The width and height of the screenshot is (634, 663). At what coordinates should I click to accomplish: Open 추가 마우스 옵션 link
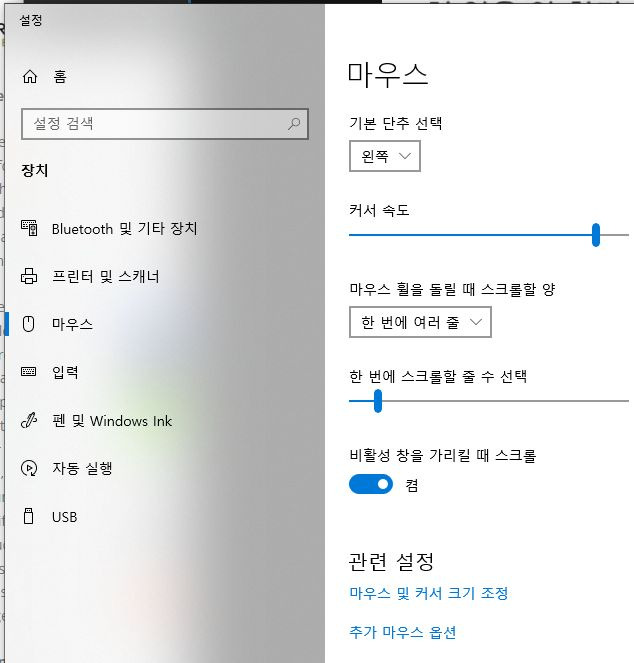point(403,633)
